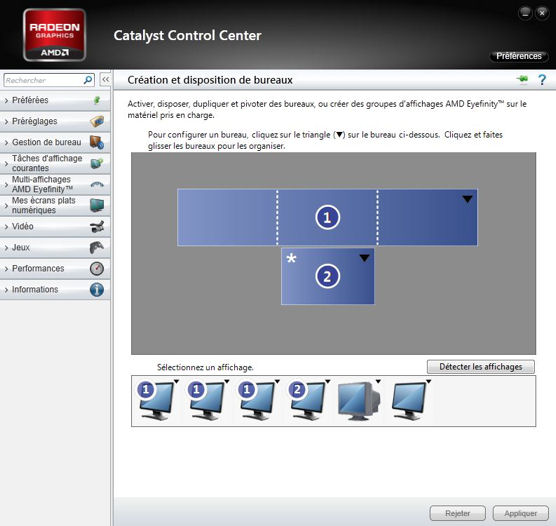Screen dimensions: 556x526
Task: Click the Performances gauge icon
Action: click(97, 268)
